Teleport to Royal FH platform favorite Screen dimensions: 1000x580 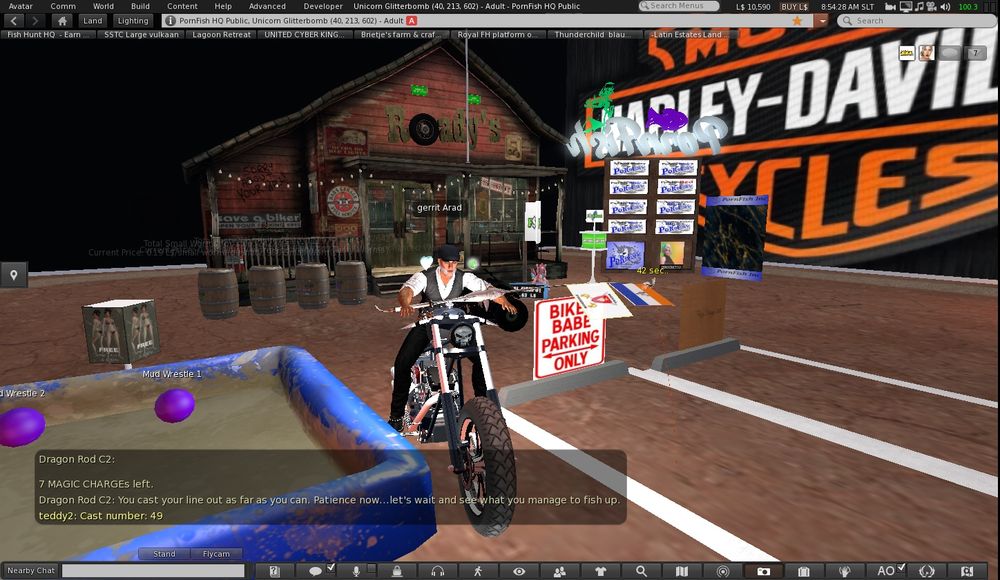[x=497, y=34]
